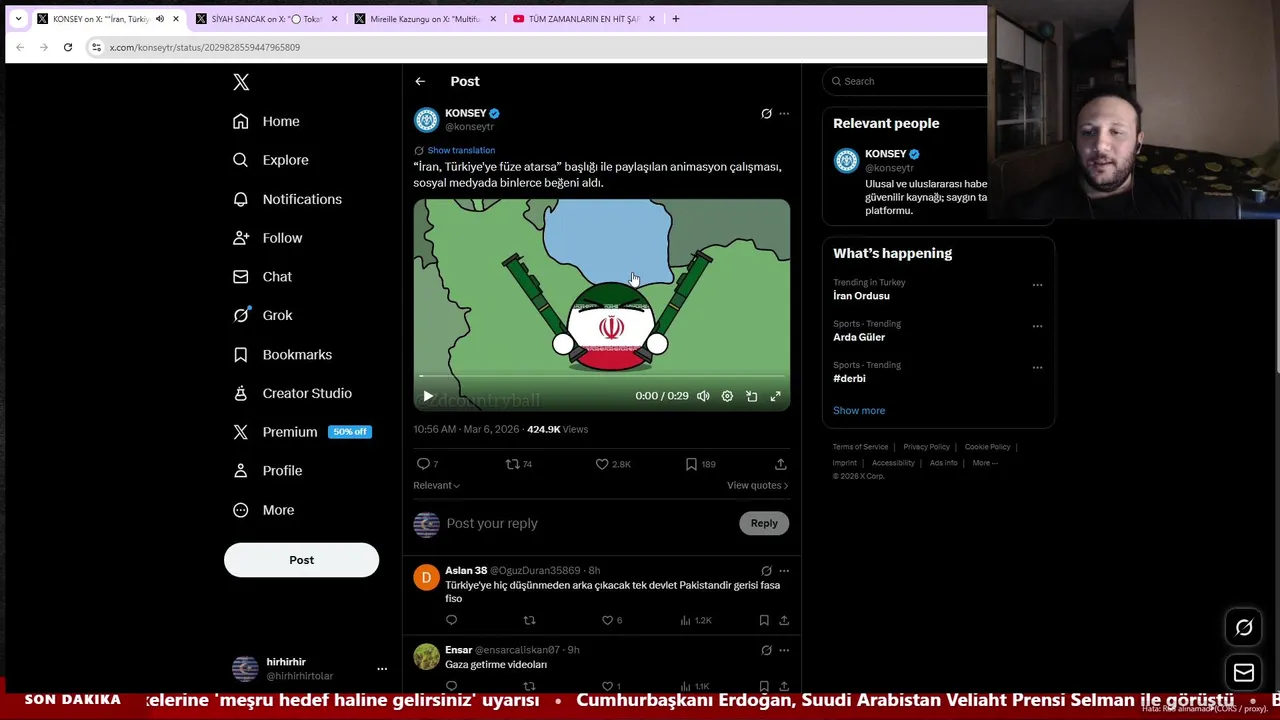Share Aslan 38's reply
This screenshot has width=1280, height=720.
pos(784,620)
